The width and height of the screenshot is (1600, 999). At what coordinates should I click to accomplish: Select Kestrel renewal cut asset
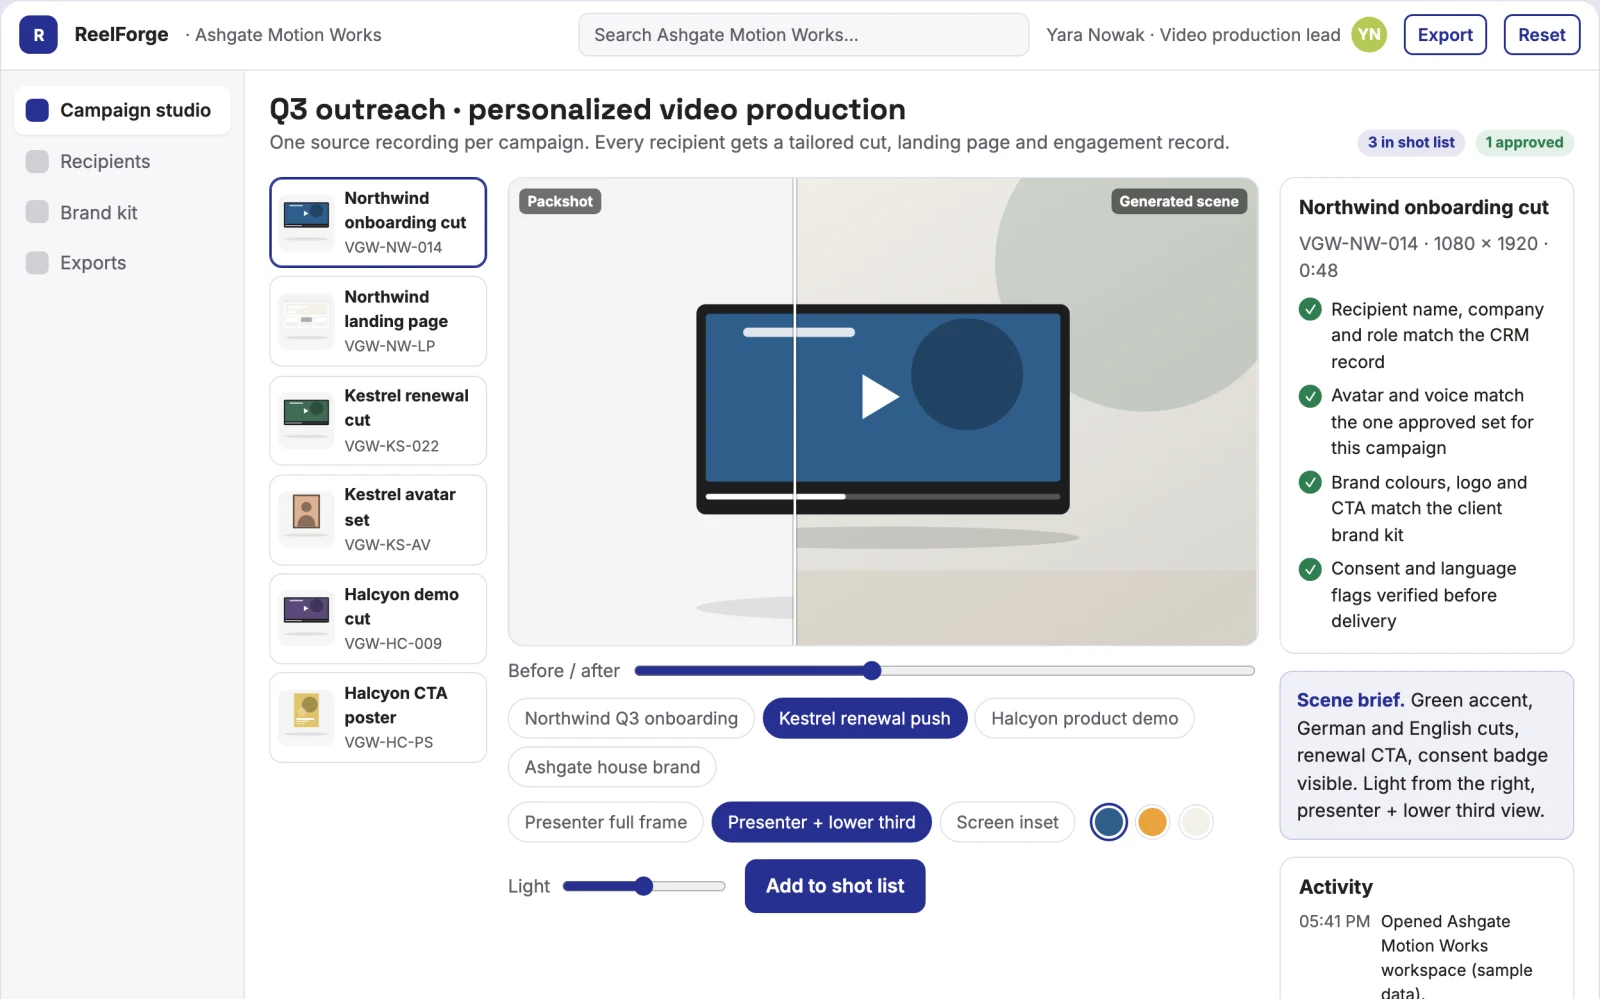(x=378, y=420)
